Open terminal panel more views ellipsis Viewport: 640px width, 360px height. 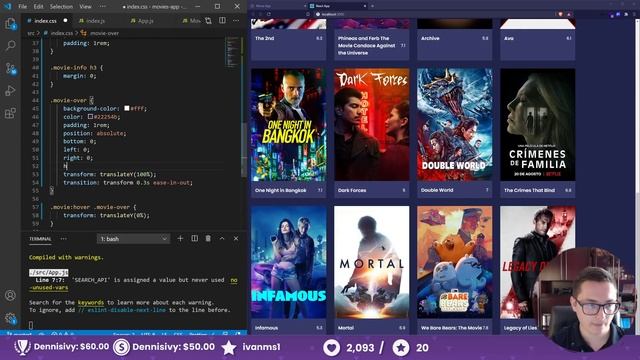pyautogui.click(x=63, y=239)
